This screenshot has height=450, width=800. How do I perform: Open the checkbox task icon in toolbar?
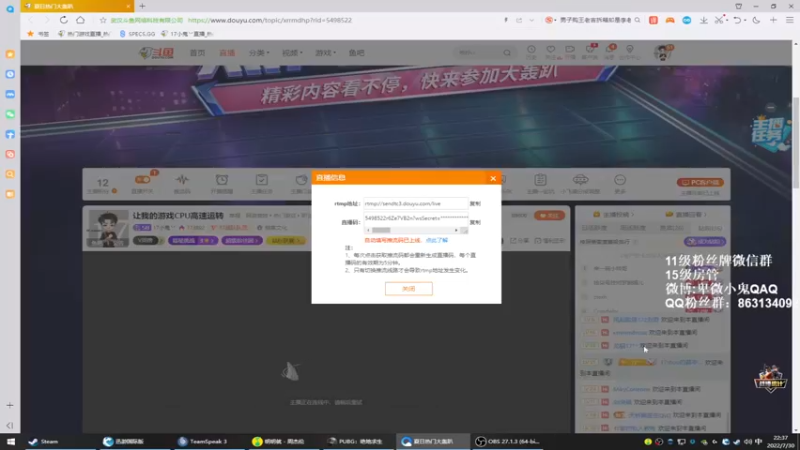(x=262, y=180)
